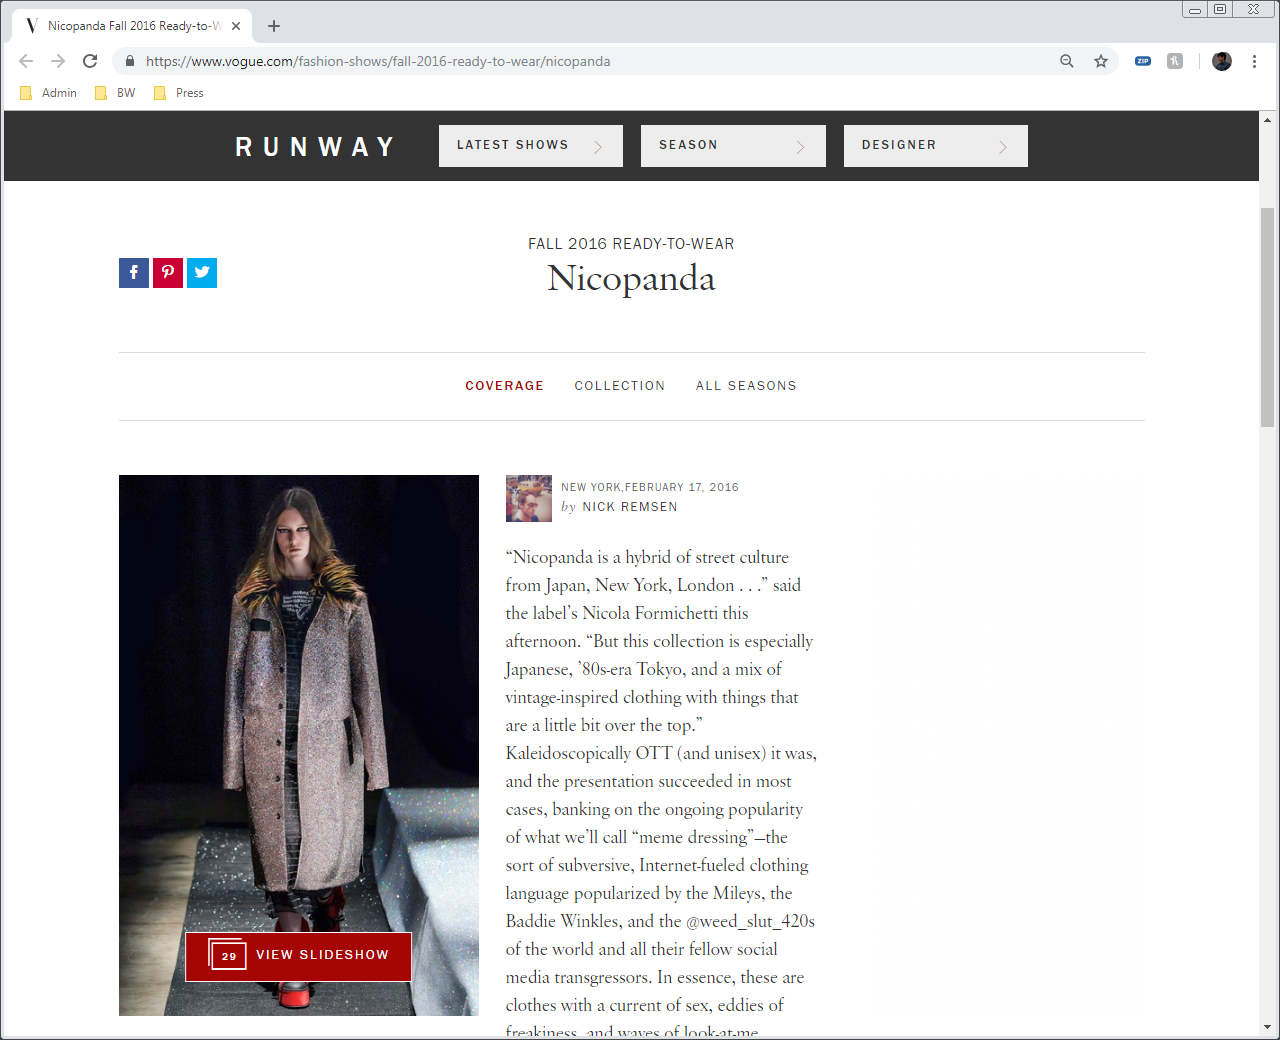Image resolution: width=1280 pixels, height=1040 pixels.
Task: Share the Nicopanda show on Twitter
Action: pos(202,272)
